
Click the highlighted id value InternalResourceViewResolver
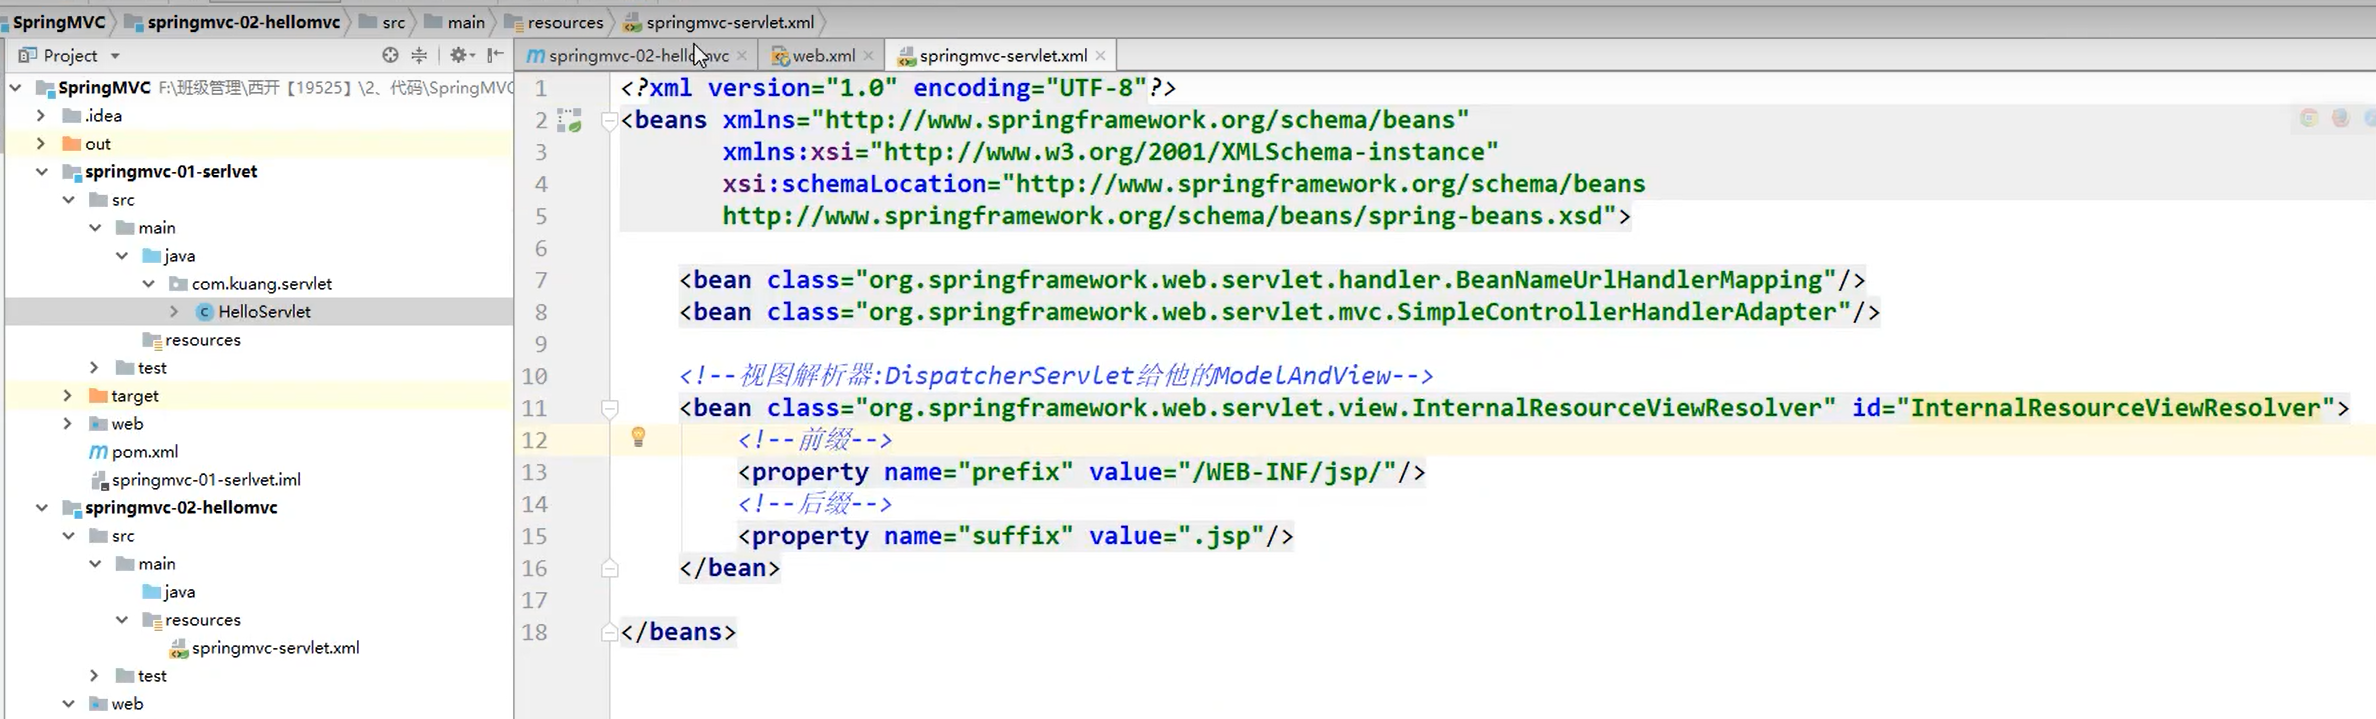(2115, 408)
